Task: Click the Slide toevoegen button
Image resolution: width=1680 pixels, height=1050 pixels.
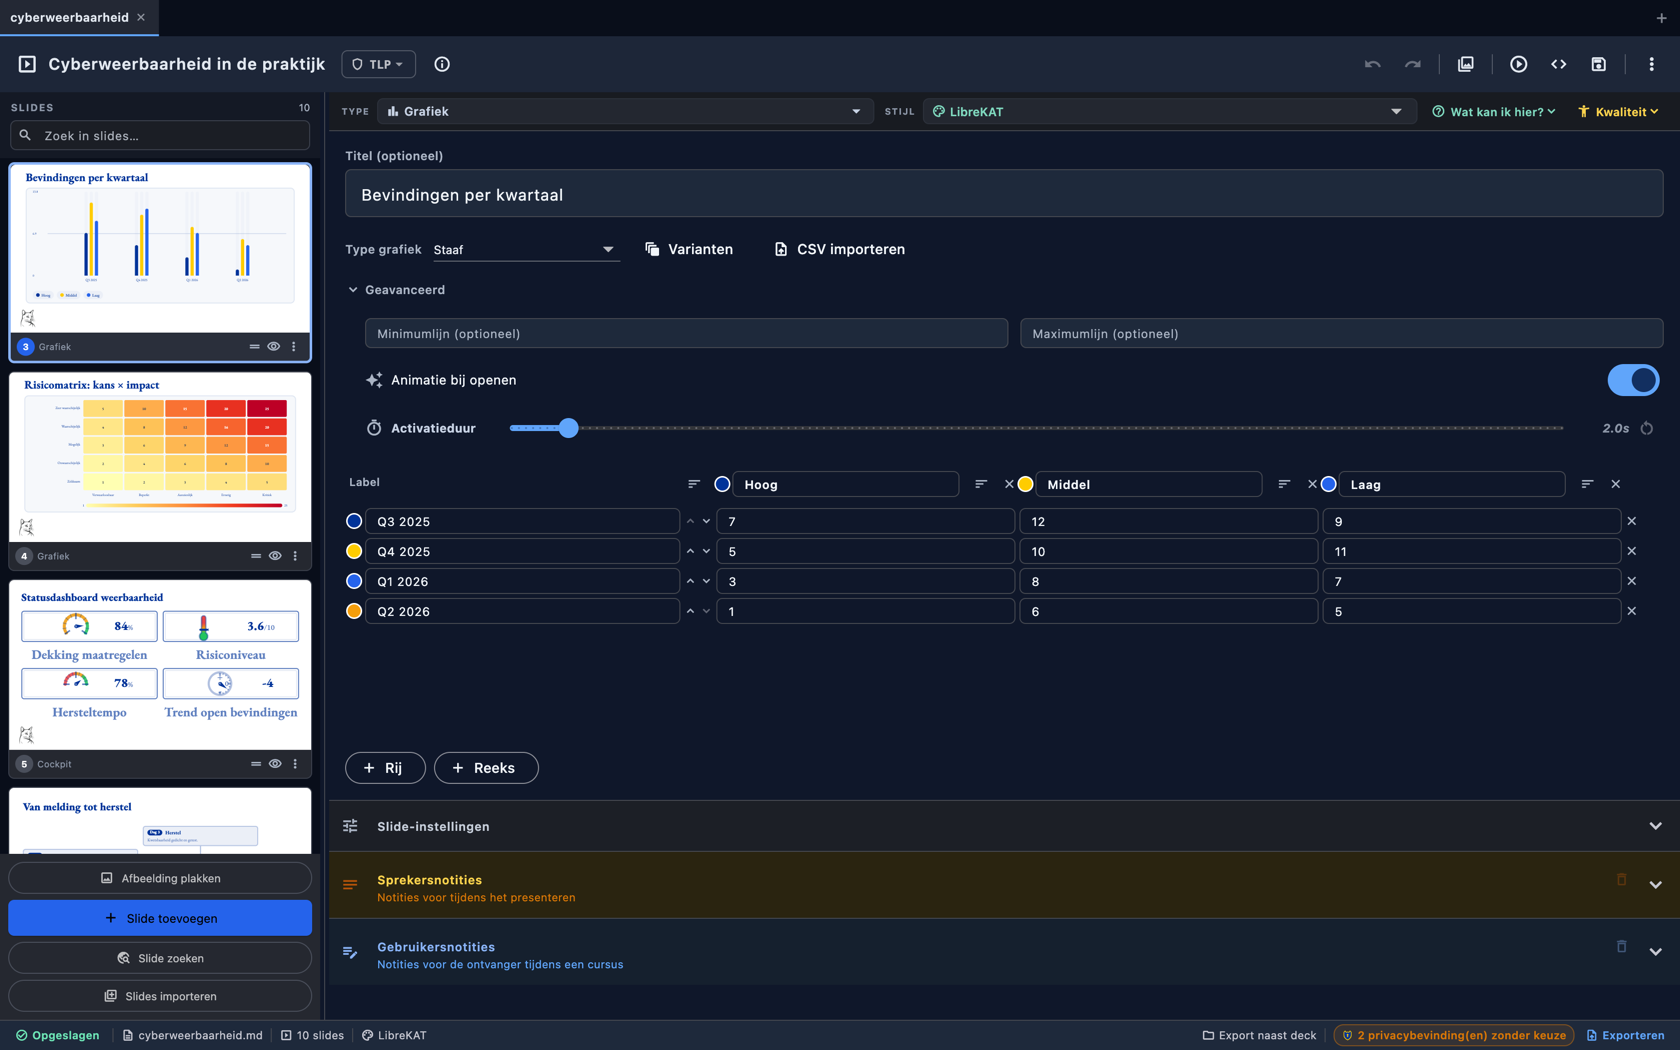Action: click(x=160, y=918)
